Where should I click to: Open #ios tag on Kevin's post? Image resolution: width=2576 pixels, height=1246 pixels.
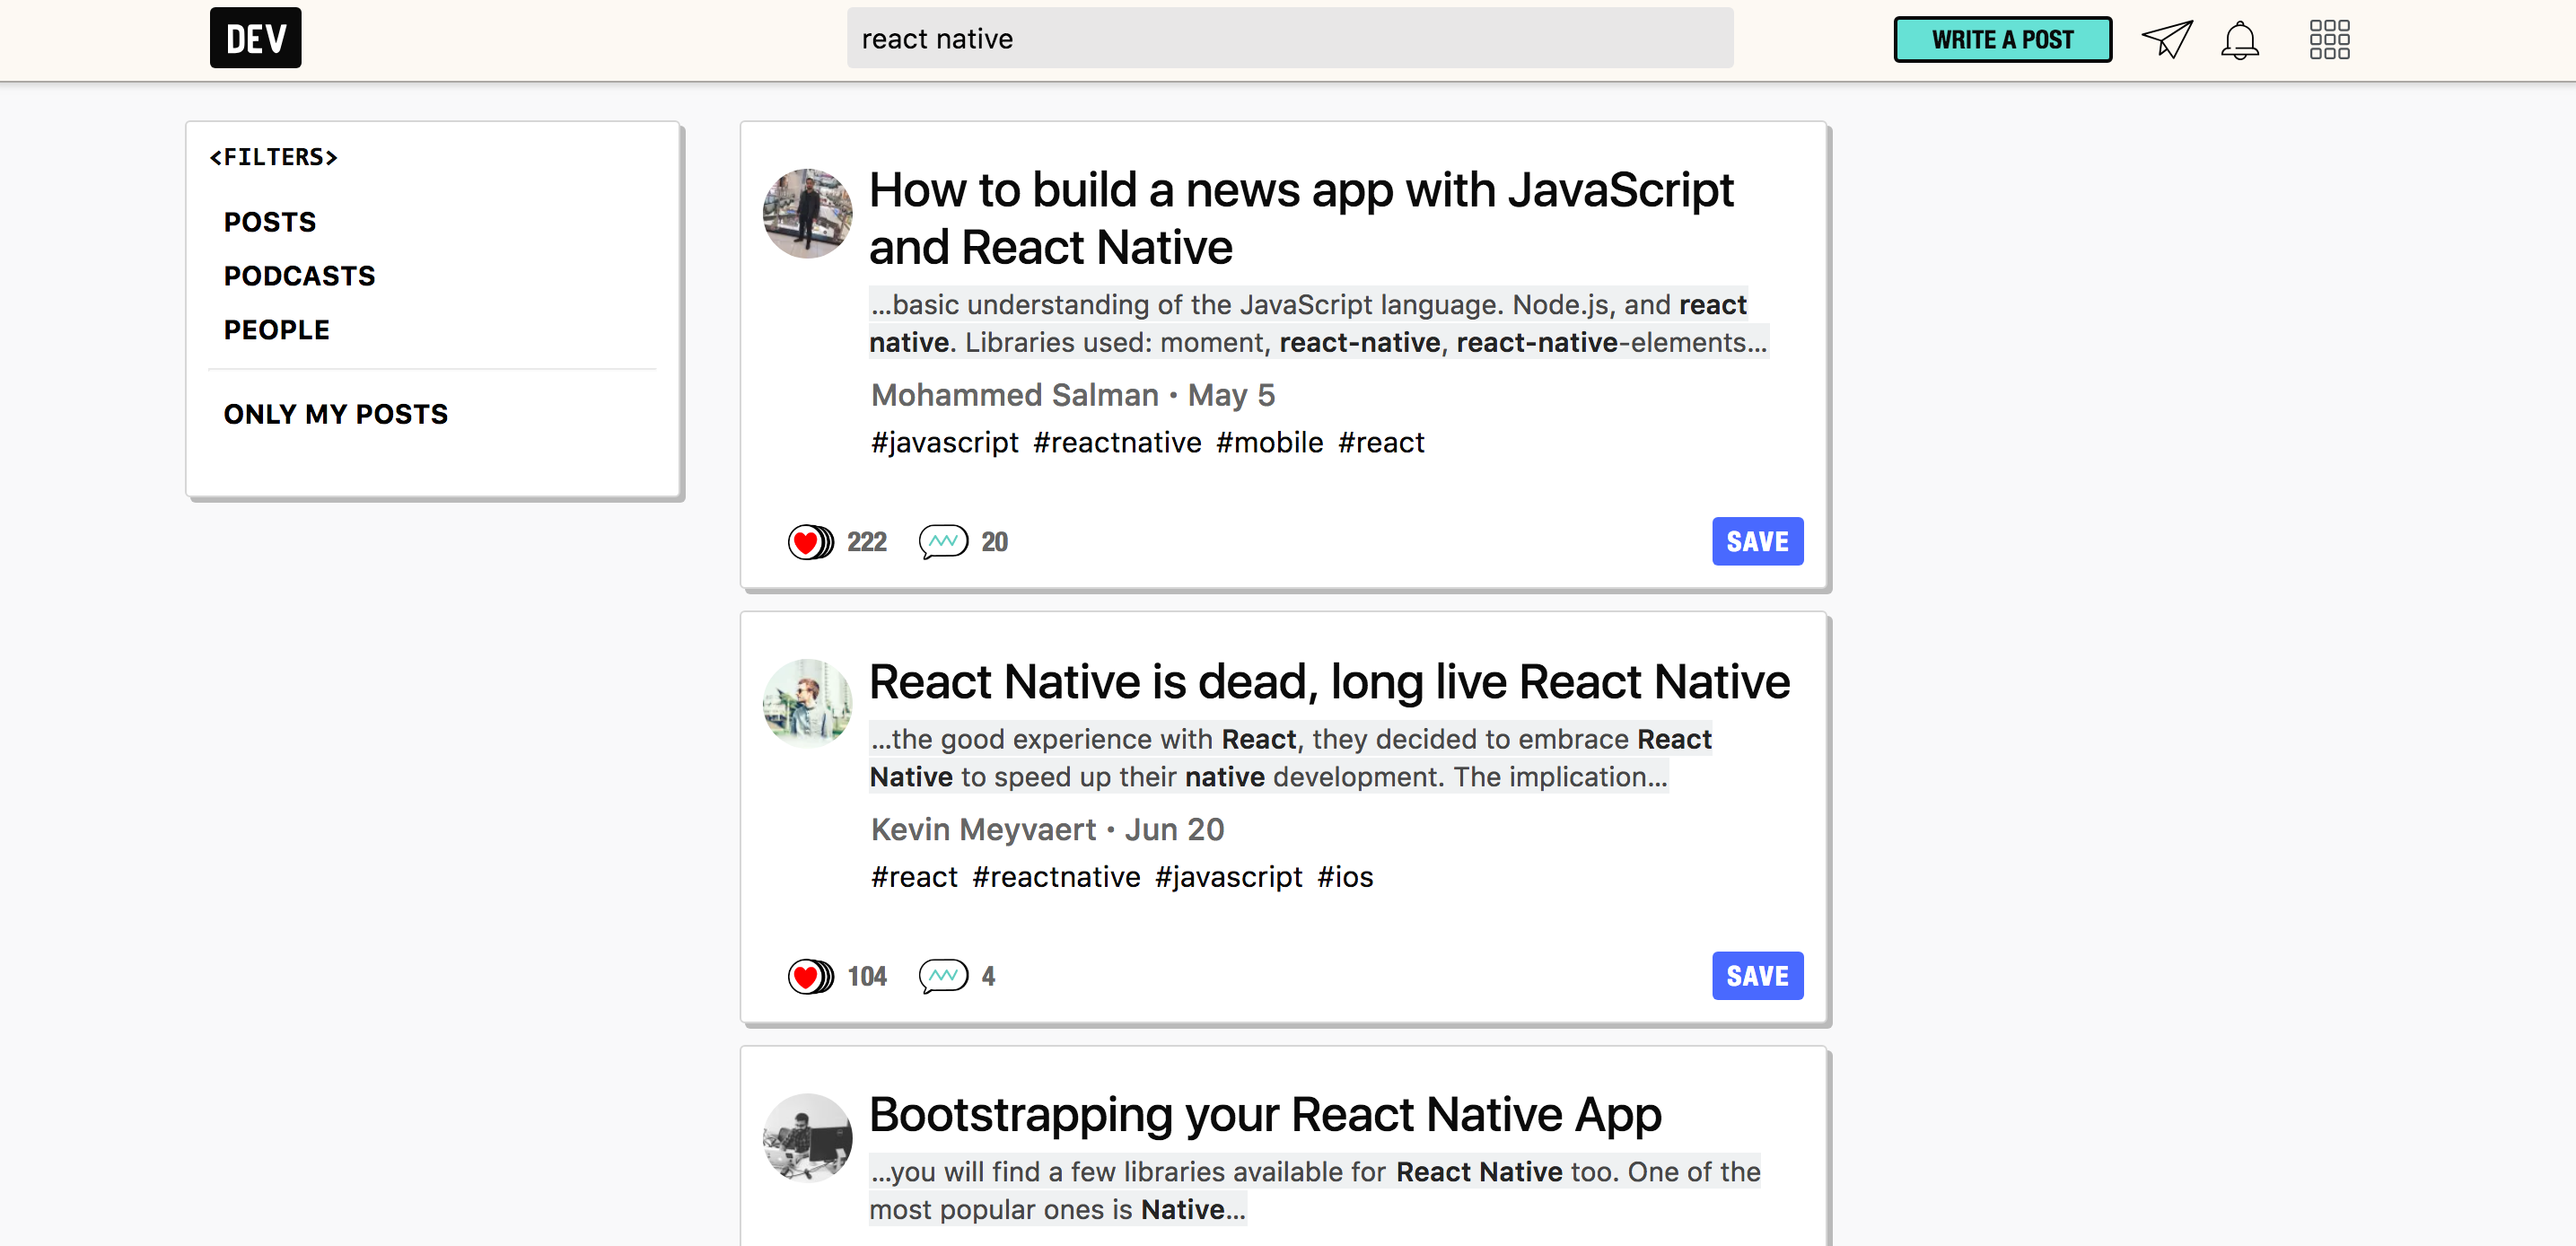coord(1345,877)
